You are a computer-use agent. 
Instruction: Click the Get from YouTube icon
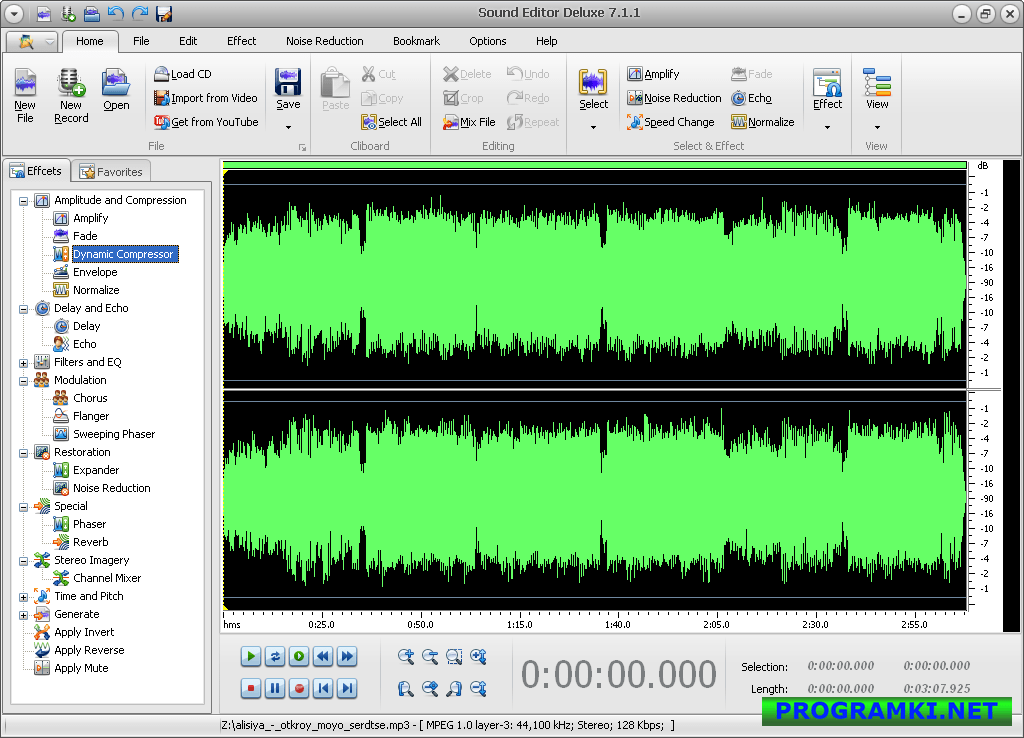coord(162,122)
